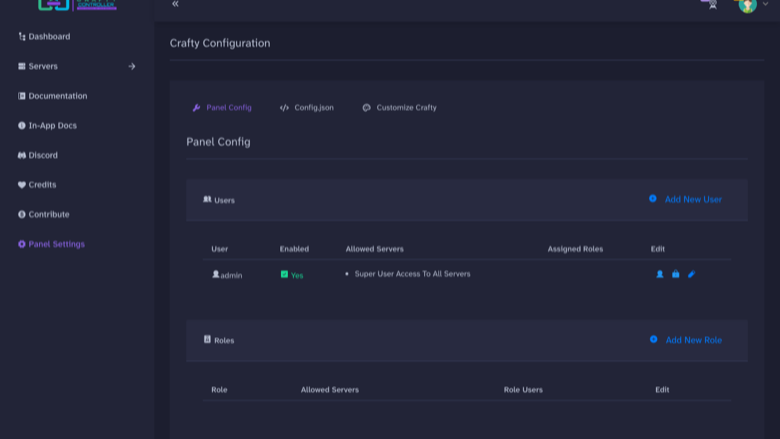Click the plus icon beside Add New User

[653, 198]
